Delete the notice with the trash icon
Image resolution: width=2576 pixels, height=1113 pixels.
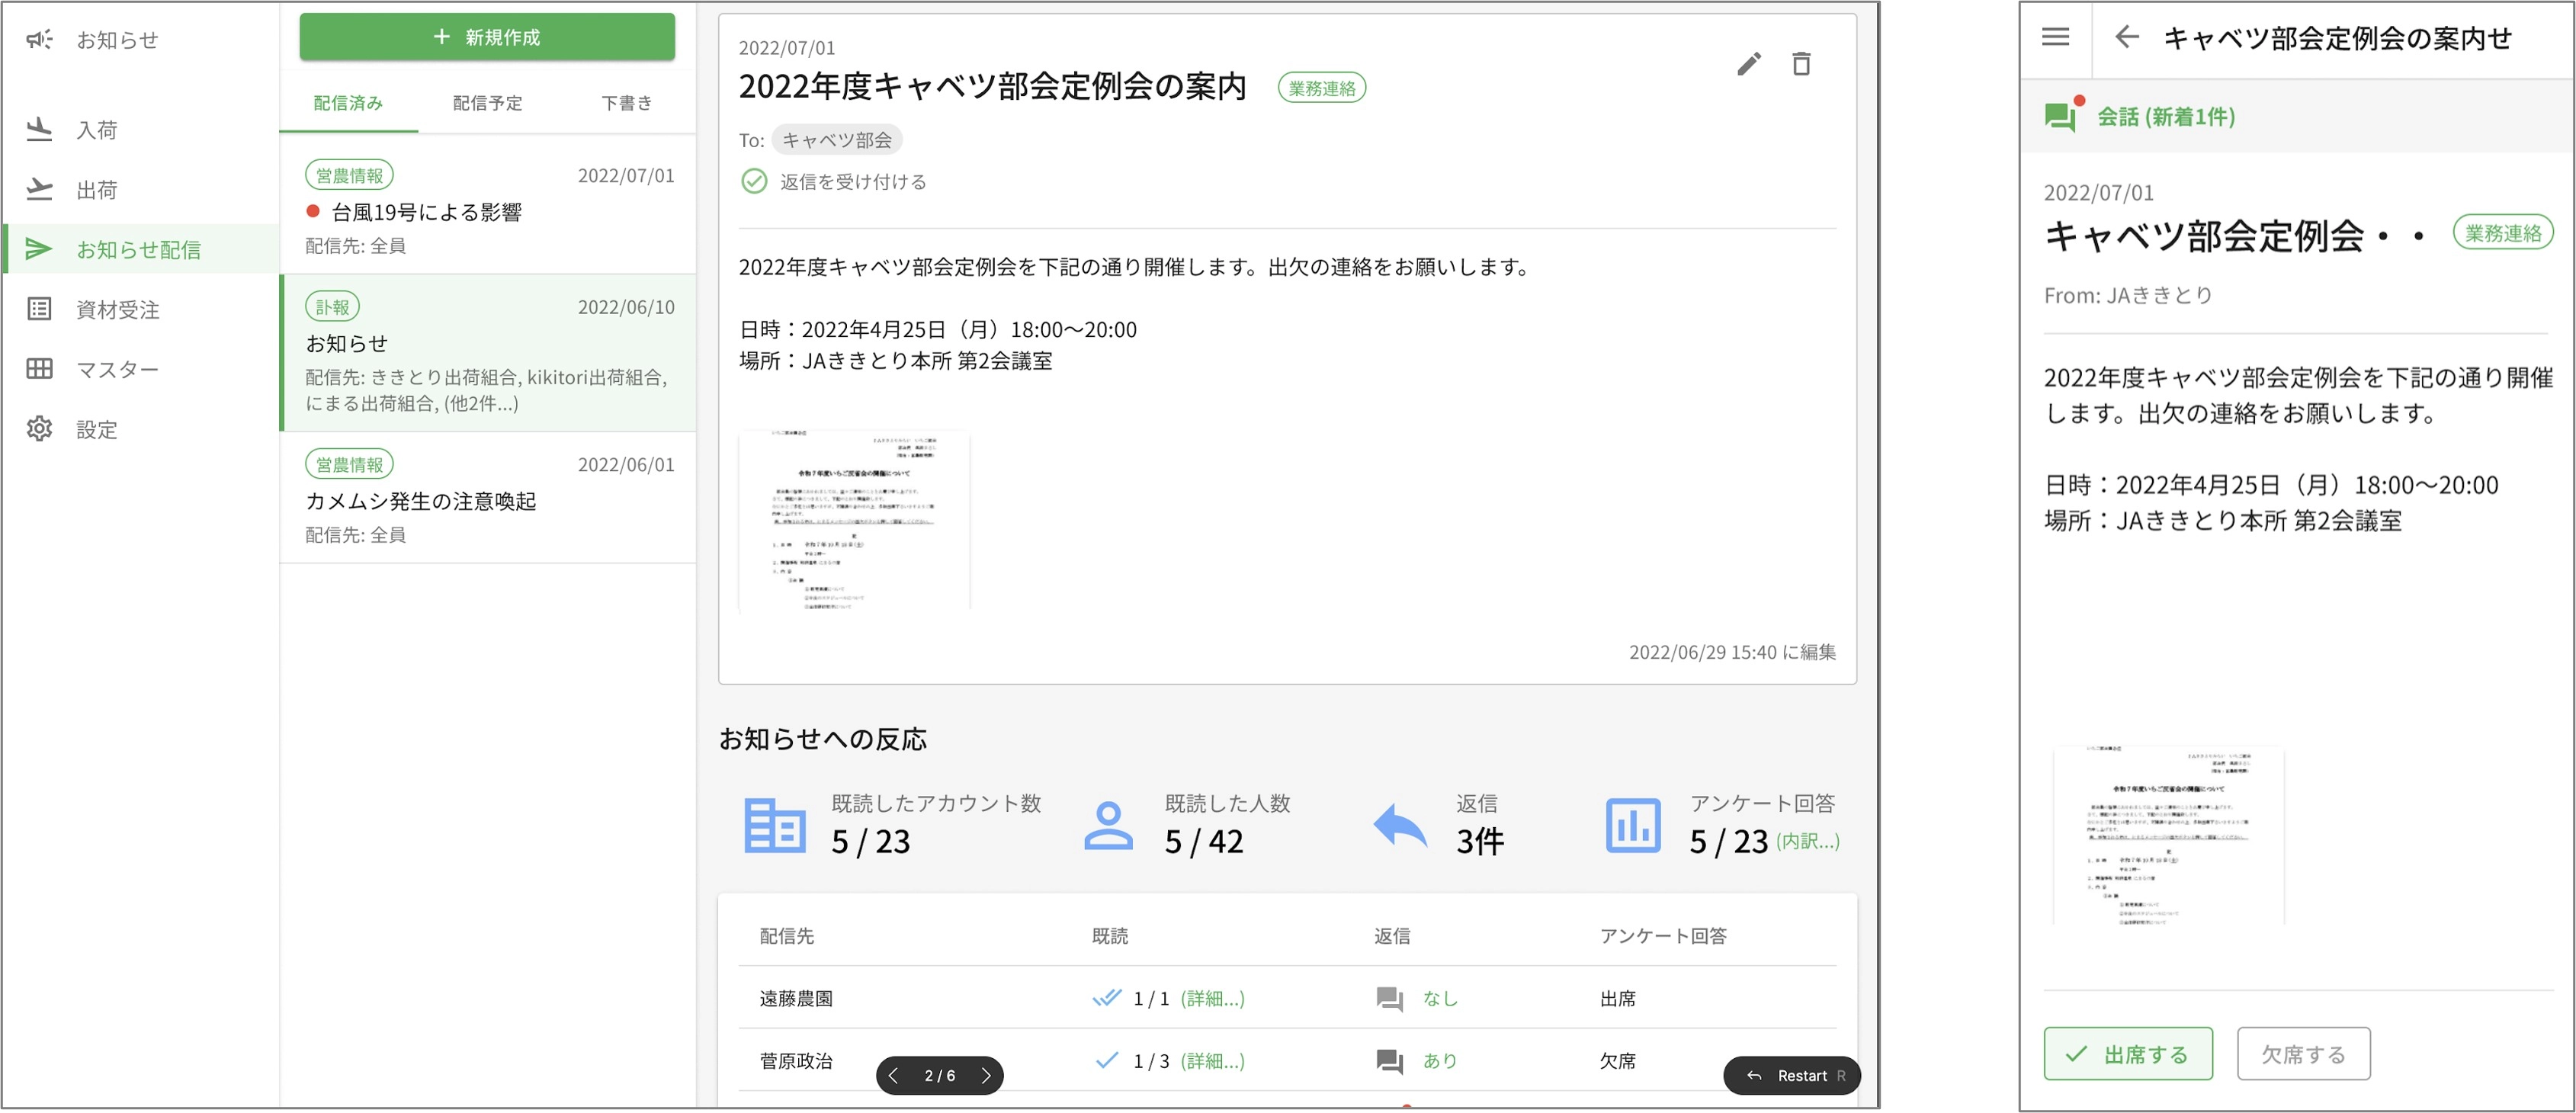click(1801, 64)
